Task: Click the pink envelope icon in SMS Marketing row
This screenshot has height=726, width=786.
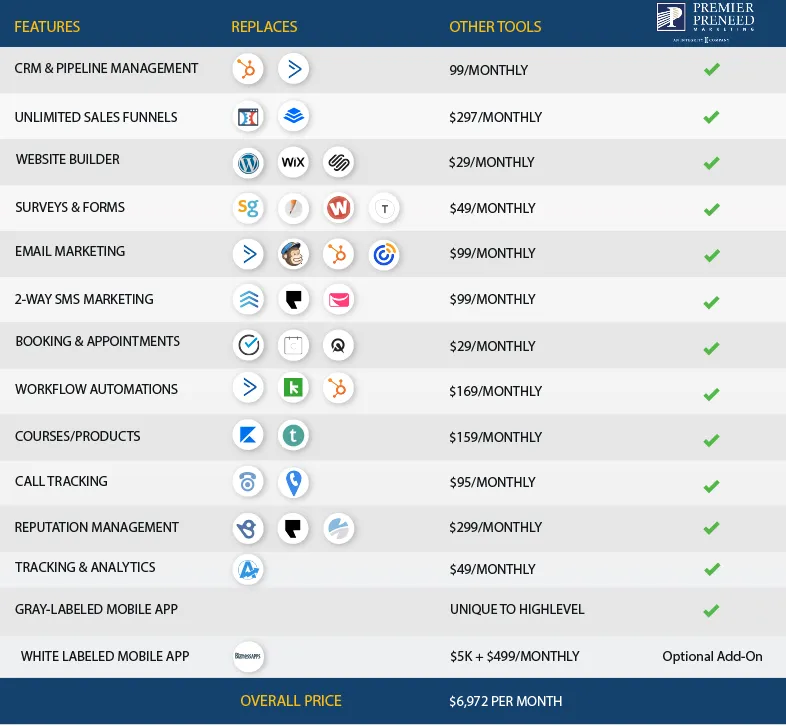Action: click(339, 300)
